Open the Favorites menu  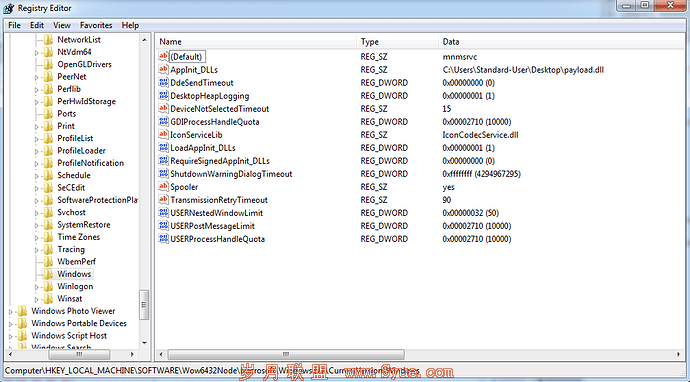click(96, 25)
